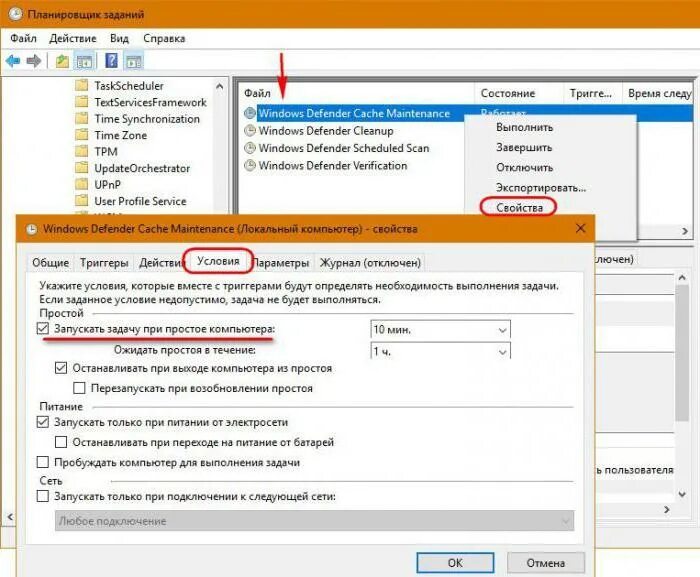
Task: Click the Windows Defender Cleanup task icon
Action: 250,130
